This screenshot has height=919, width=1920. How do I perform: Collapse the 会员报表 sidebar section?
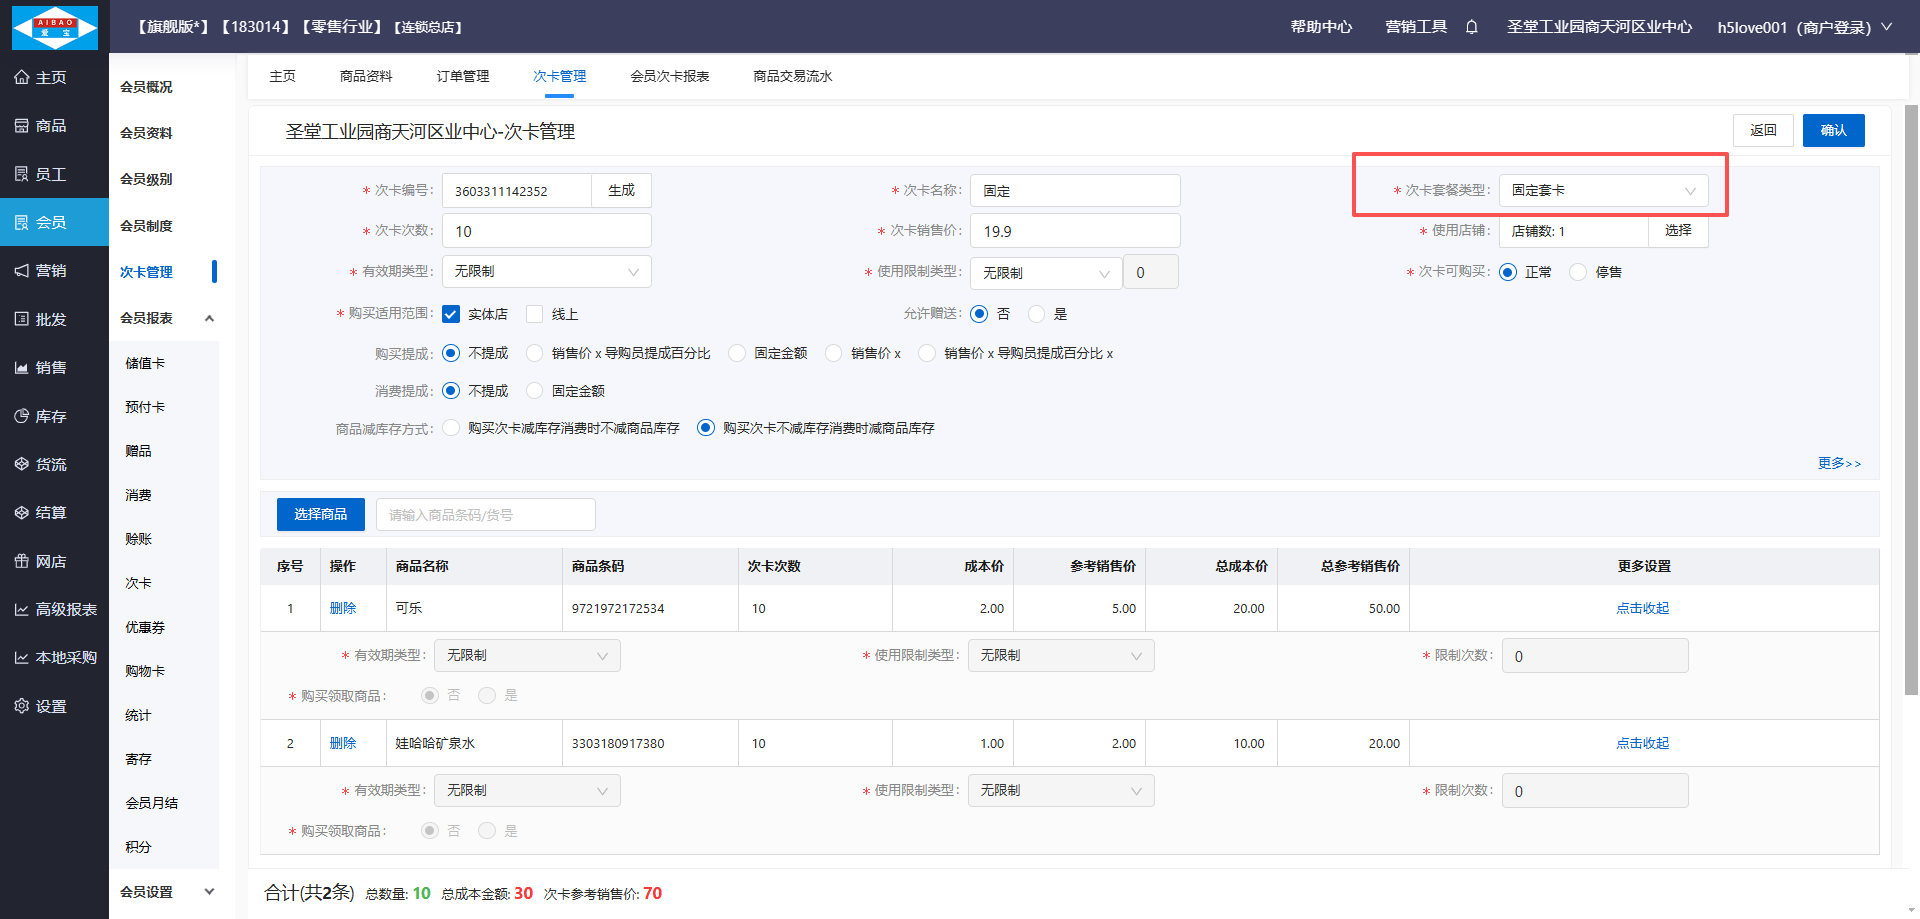coord(209,318)
